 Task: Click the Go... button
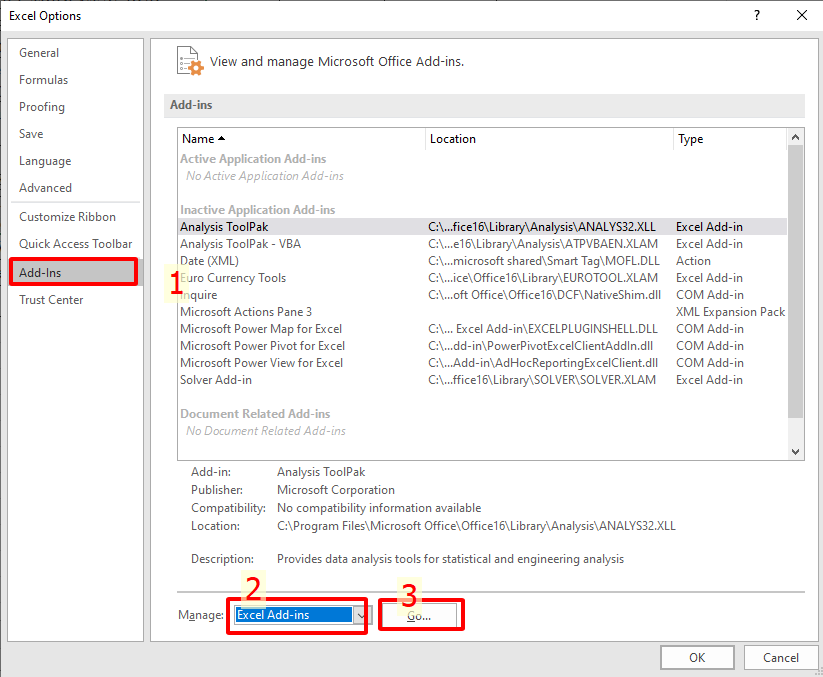click(x=419, y=616)
